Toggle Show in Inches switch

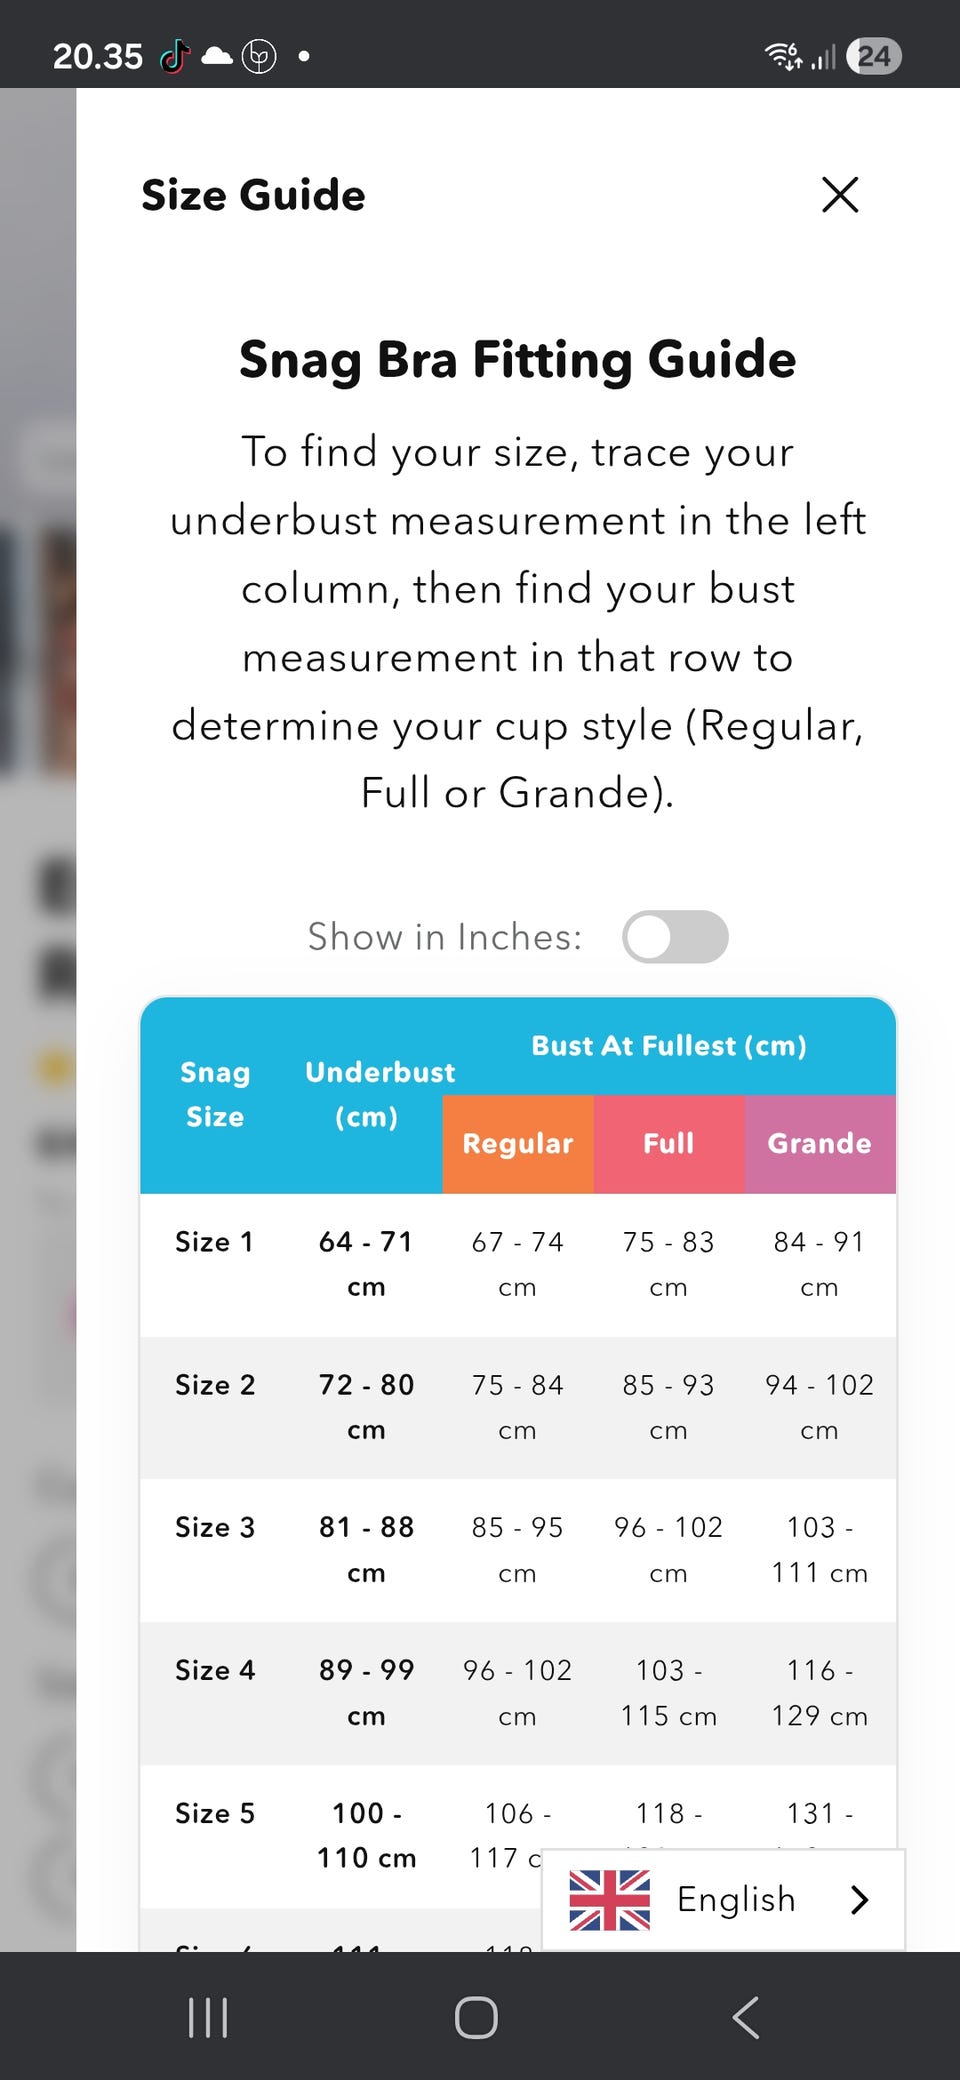(x=675, y=937)
